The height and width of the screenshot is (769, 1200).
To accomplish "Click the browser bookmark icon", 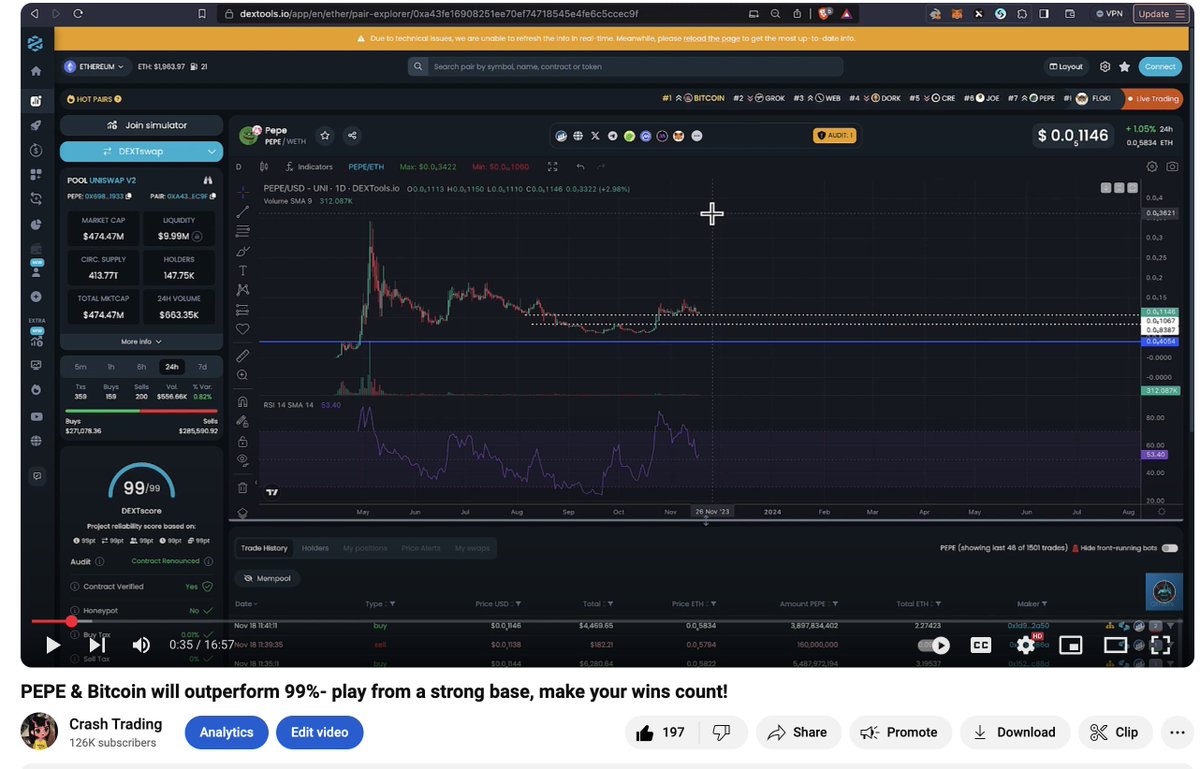I will [x=202, y=14].
